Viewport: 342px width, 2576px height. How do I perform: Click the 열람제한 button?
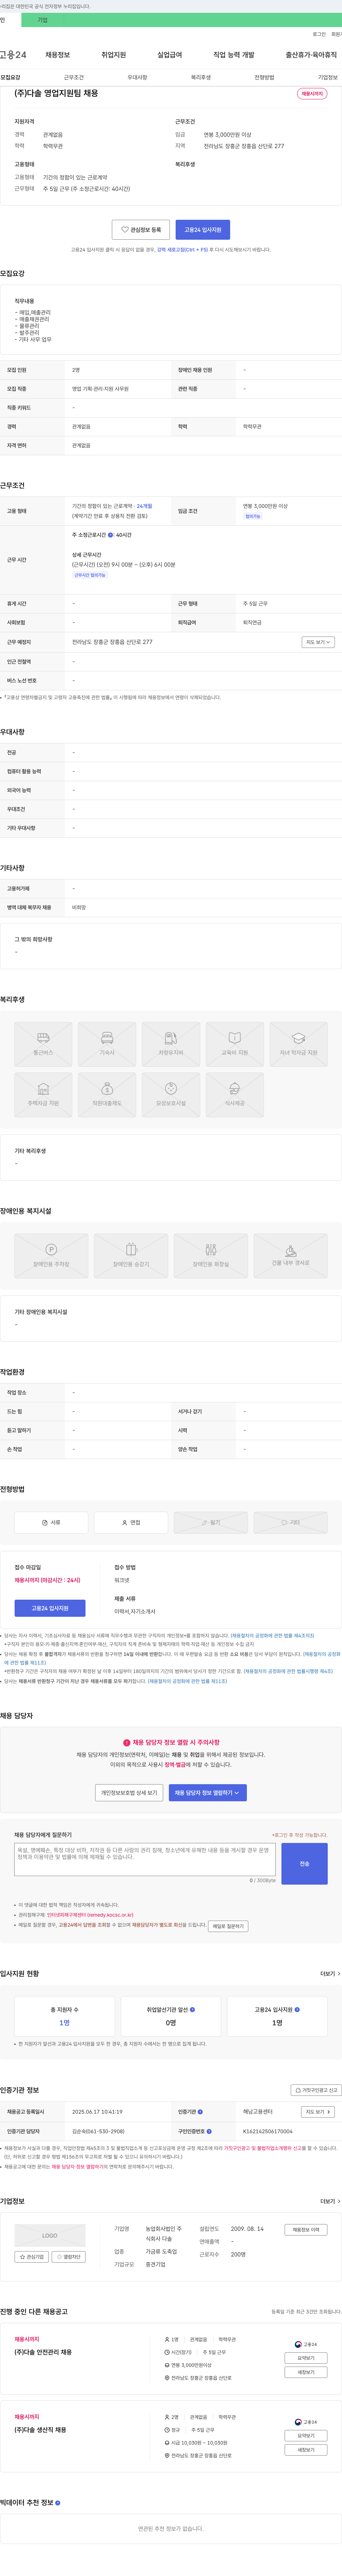coord(69,2257)
